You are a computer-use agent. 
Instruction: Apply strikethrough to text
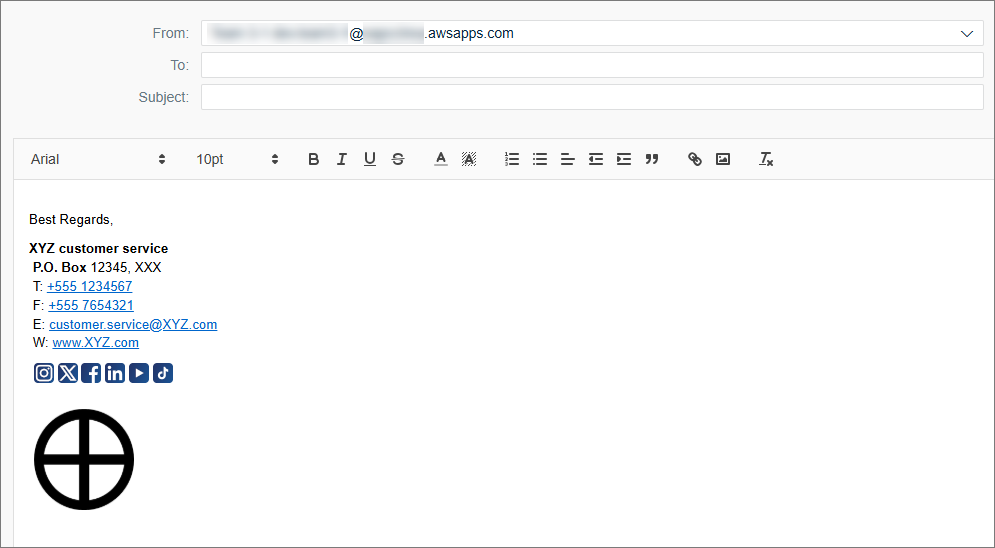point(398,159)
